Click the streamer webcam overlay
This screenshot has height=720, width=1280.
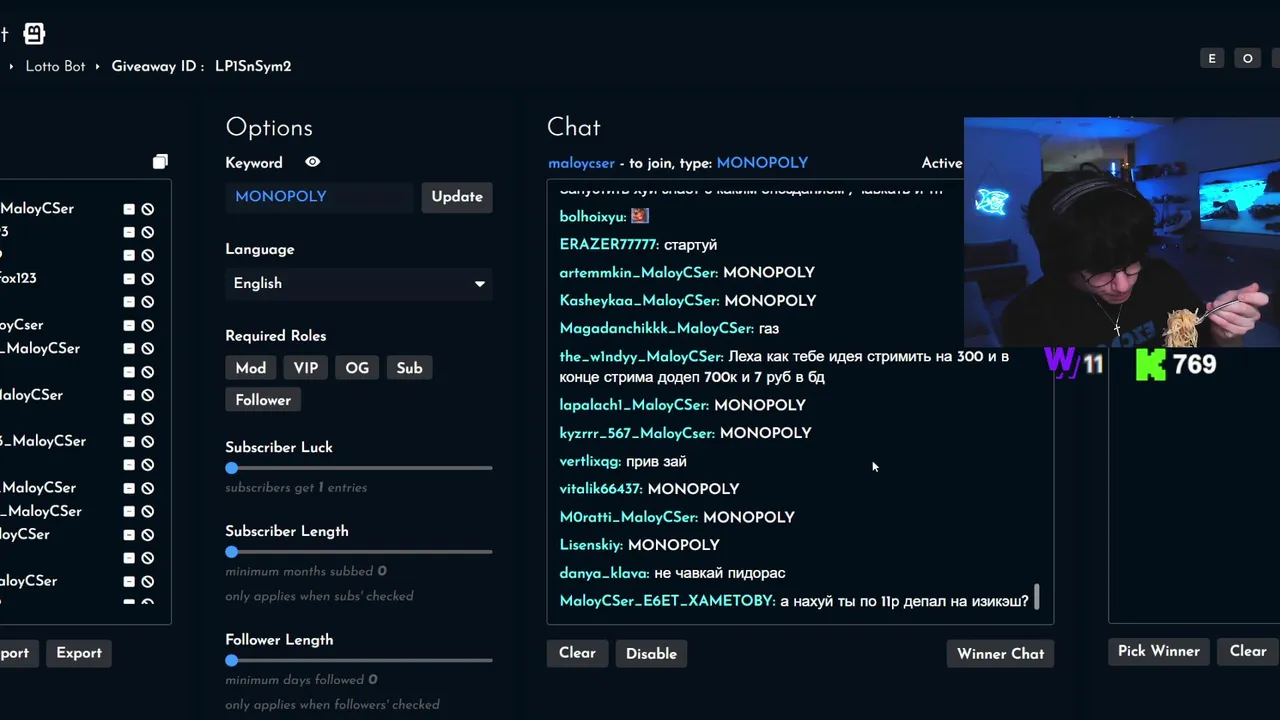pyautogui.click(x=1122, y=232)
